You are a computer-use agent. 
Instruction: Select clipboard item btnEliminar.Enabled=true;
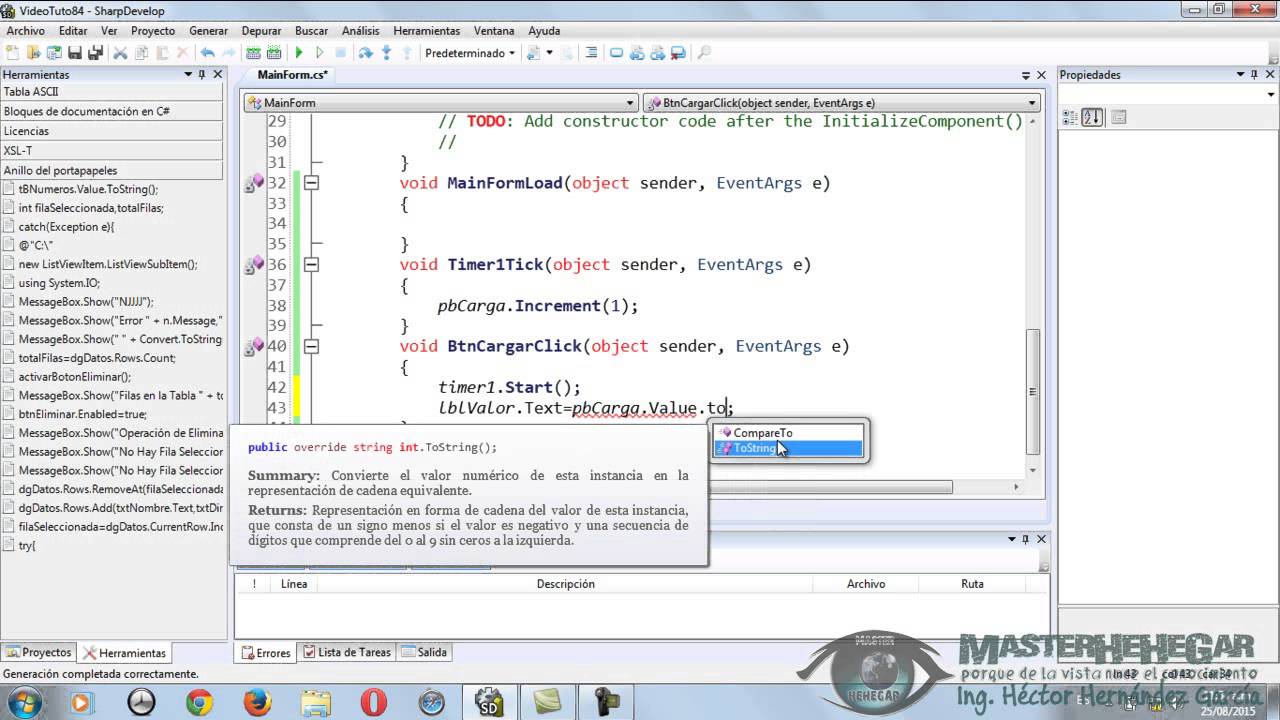tap(82, 414)
